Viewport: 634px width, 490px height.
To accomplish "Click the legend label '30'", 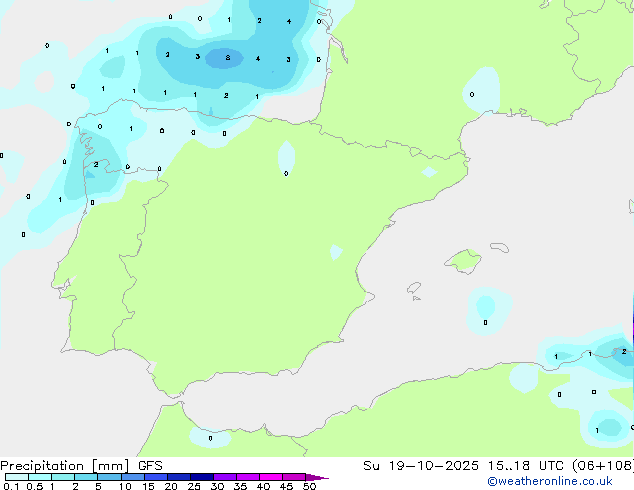I will (x=217, y=486).
